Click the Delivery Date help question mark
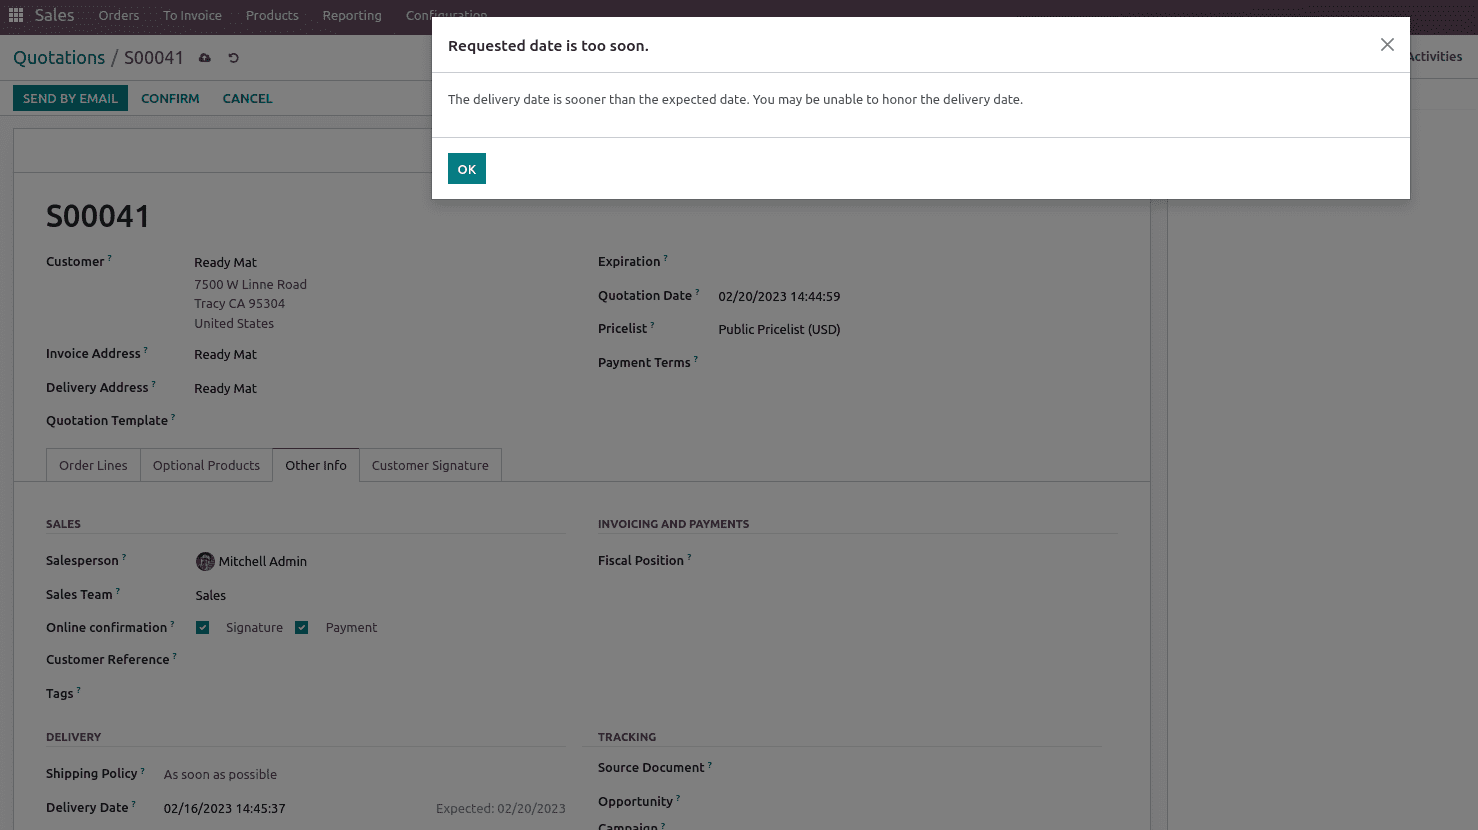 point(134,804)
